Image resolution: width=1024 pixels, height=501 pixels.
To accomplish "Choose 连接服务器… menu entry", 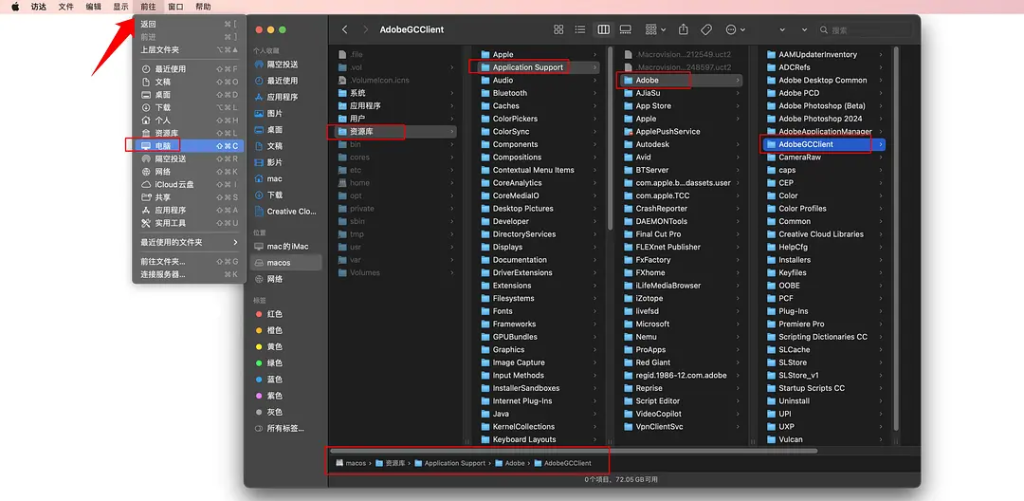I will point(189,274).
